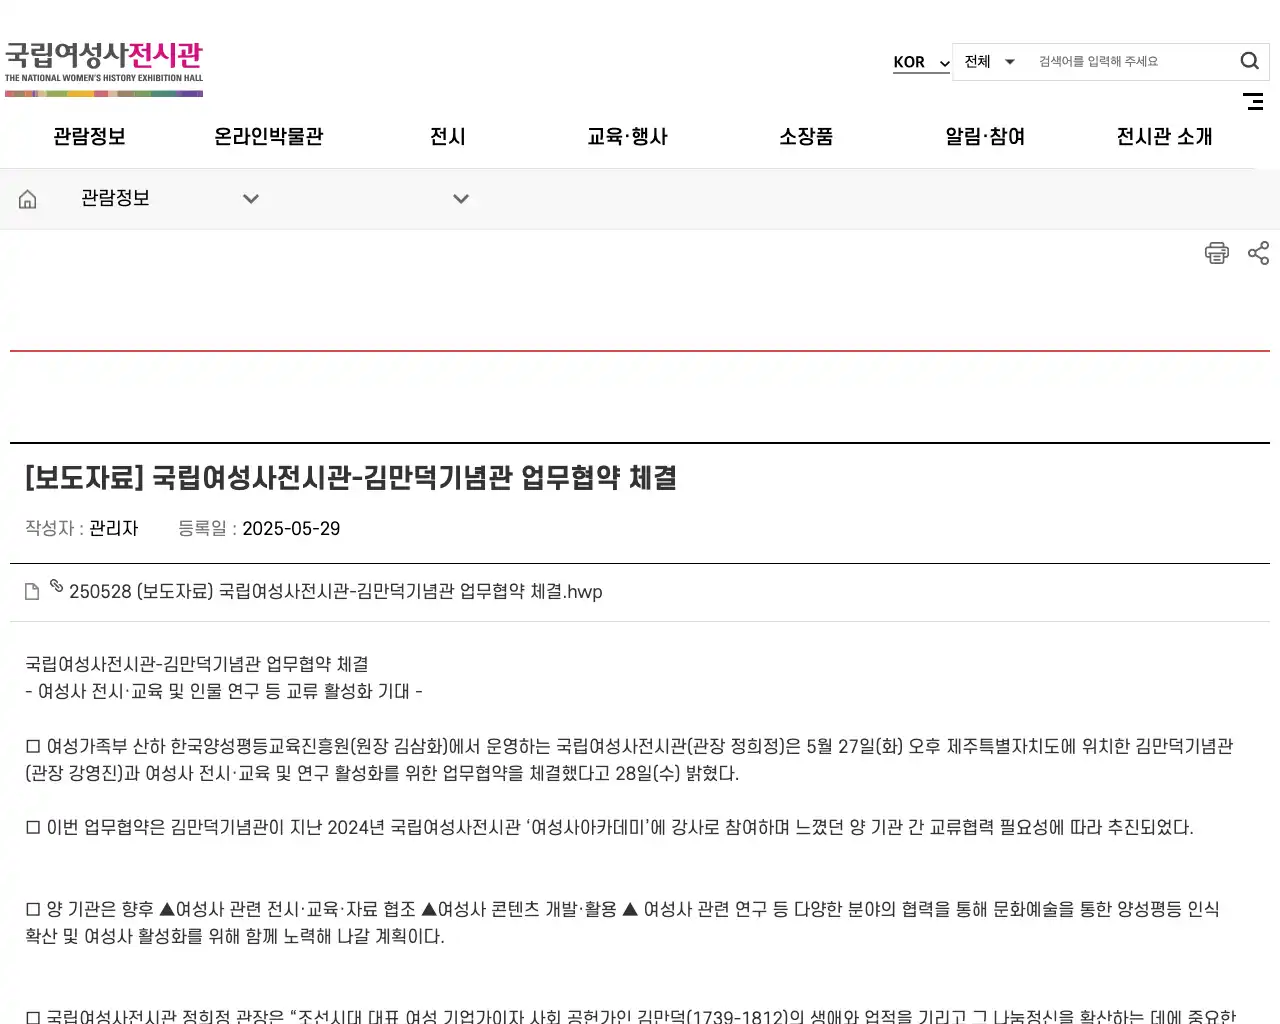This screenshot has height=1024, width=1280.
Task: Open the 관람정보 main menu
Action: [89, 137]
